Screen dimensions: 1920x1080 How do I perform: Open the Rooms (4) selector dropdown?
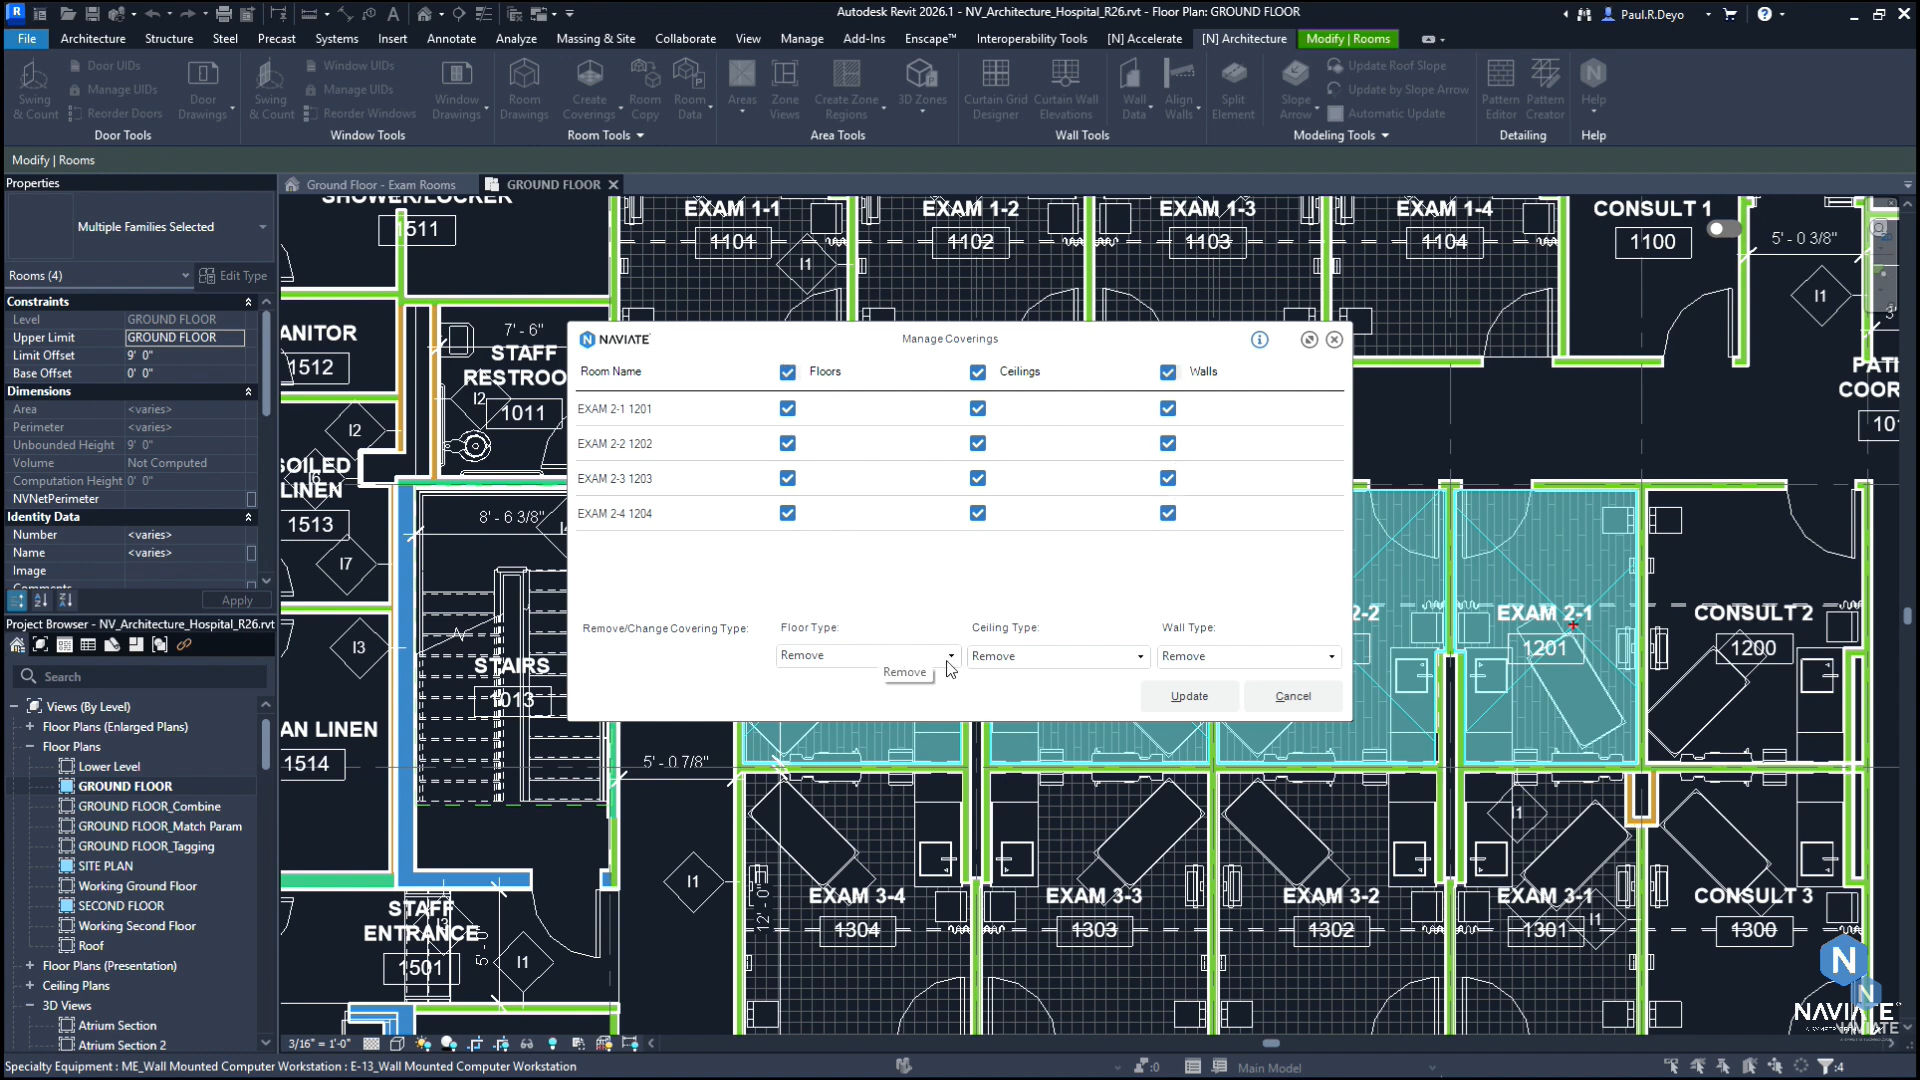184,275
